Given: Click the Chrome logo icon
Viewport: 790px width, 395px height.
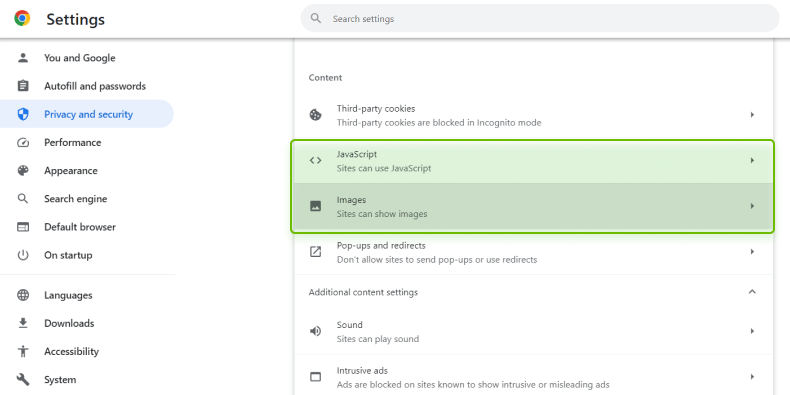Looking at the screenshot, I should [22, 19].
